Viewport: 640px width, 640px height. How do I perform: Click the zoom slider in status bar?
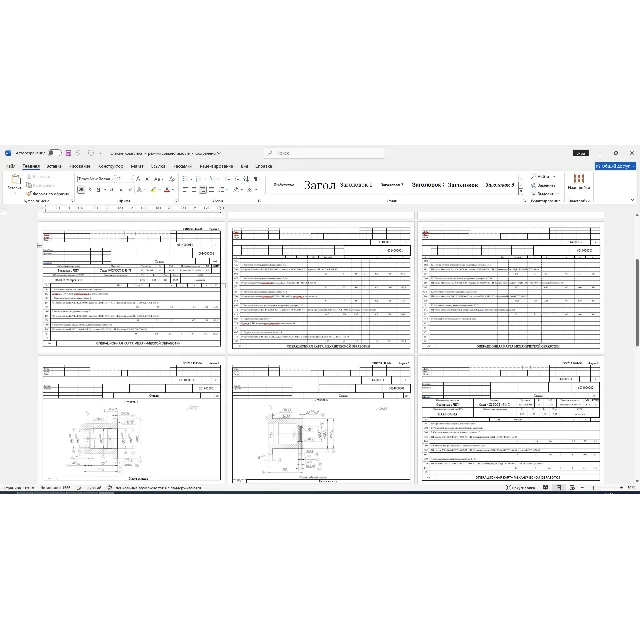(x=604, y=487)
